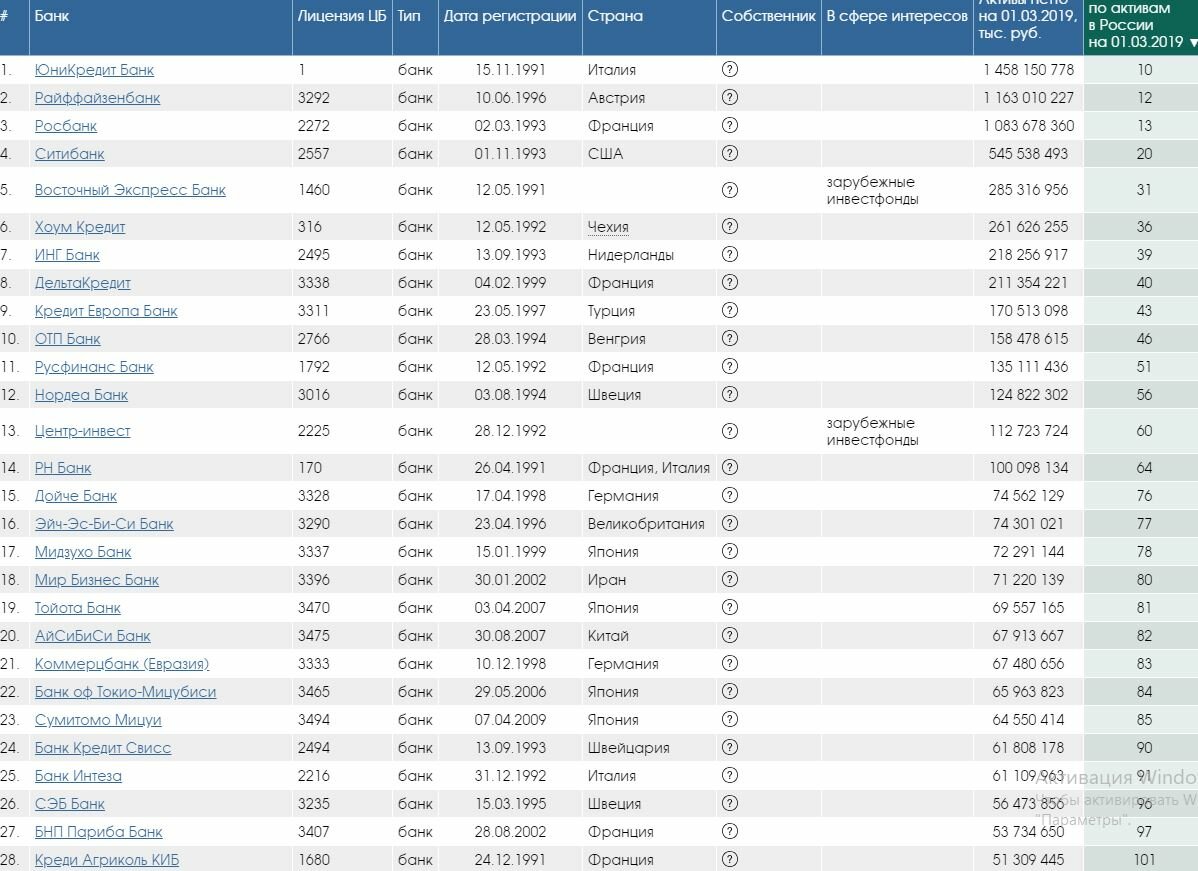Open the owner help icon for Банк Кредит Свисс

pyautogui.click(x=730, y=747)
